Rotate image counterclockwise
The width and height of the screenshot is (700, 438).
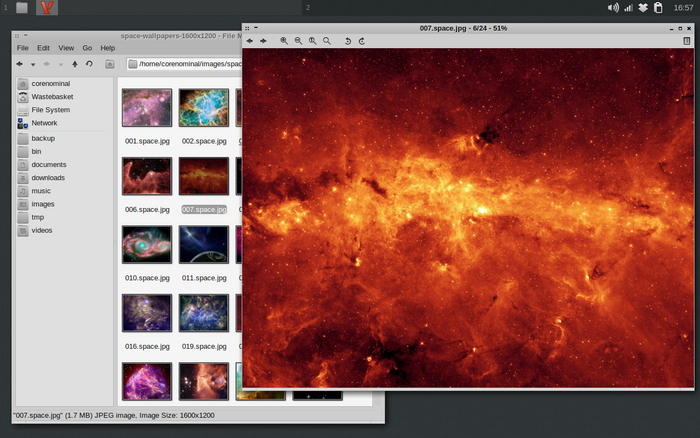348,41
